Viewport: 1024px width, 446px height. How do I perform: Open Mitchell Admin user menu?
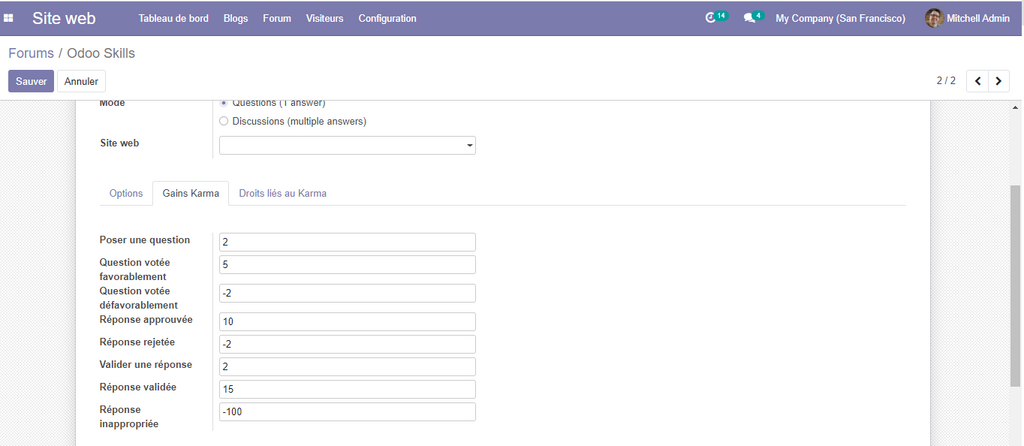pyautogui.click(x=977, y=18)
